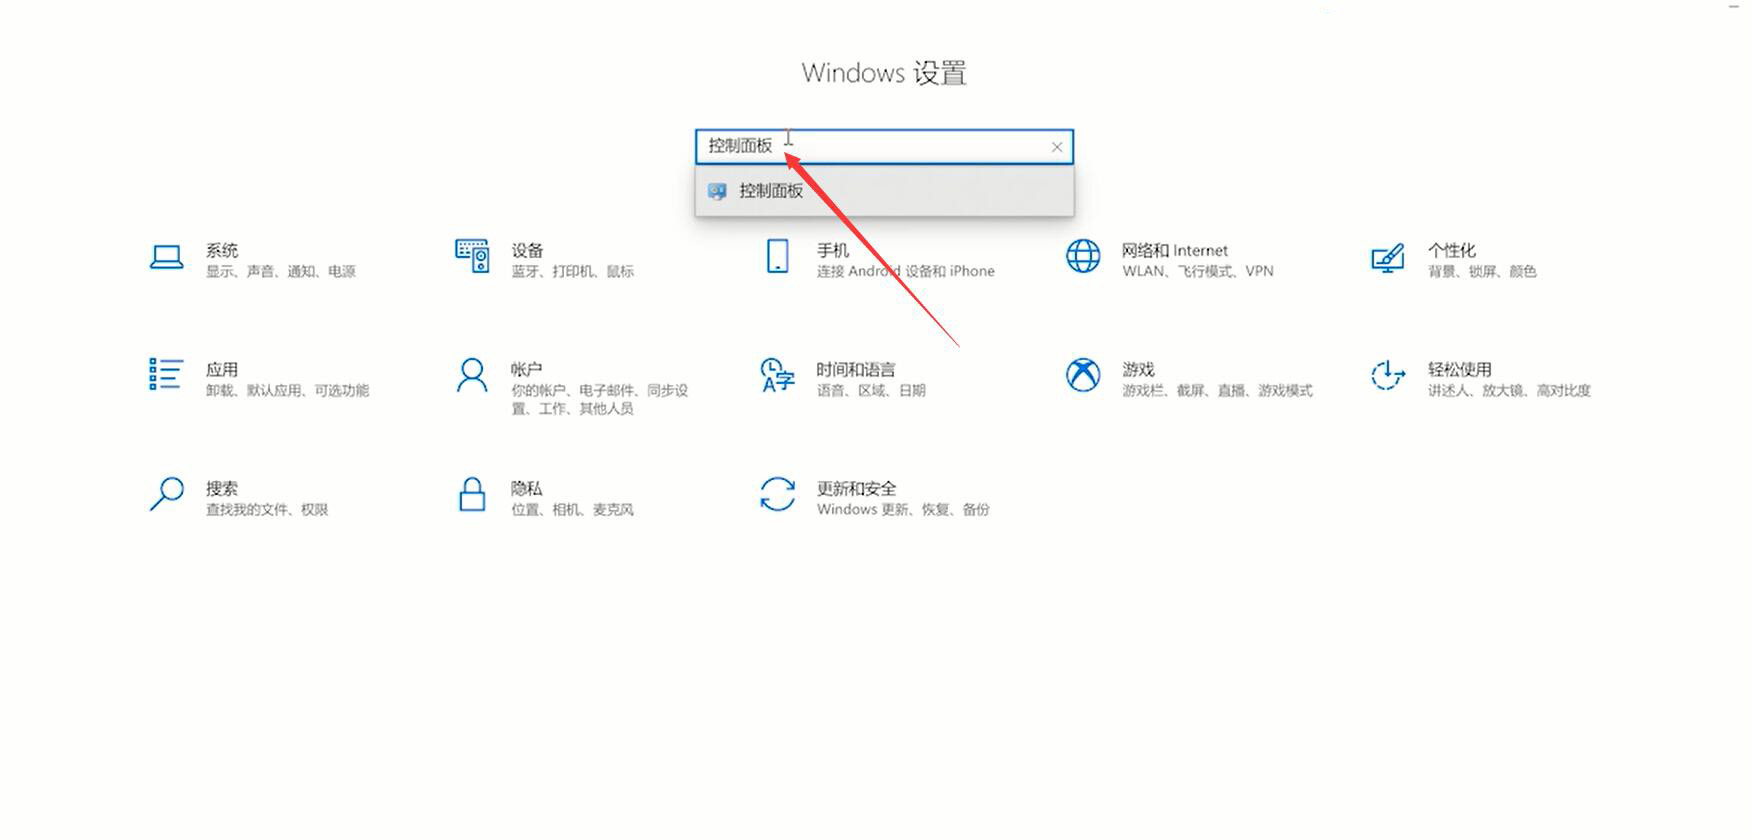Open the 帐户 person icon

pyautogui.click(x=472, y=375)
